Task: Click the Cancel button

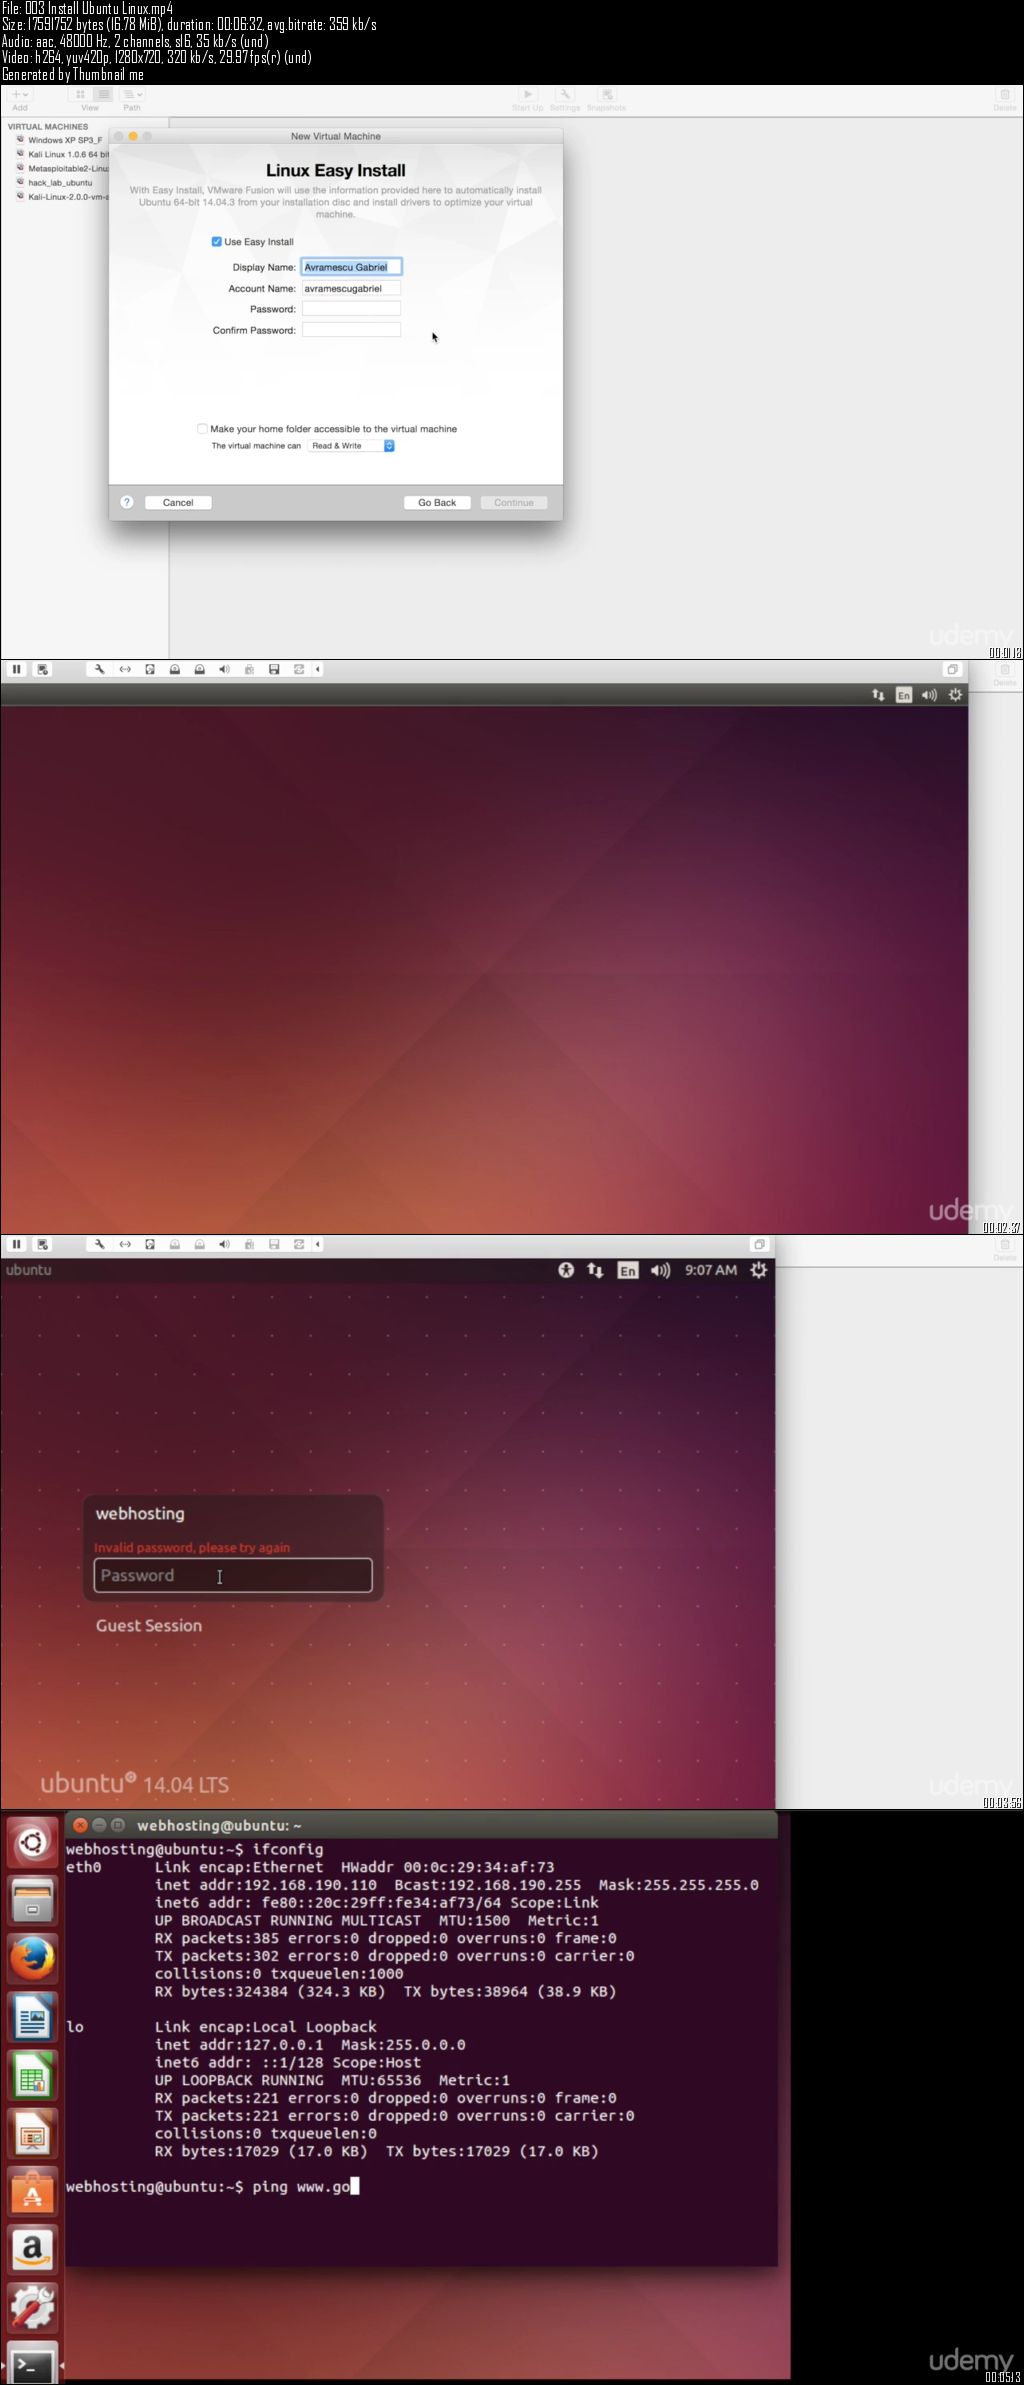Action: click(178, 503)
